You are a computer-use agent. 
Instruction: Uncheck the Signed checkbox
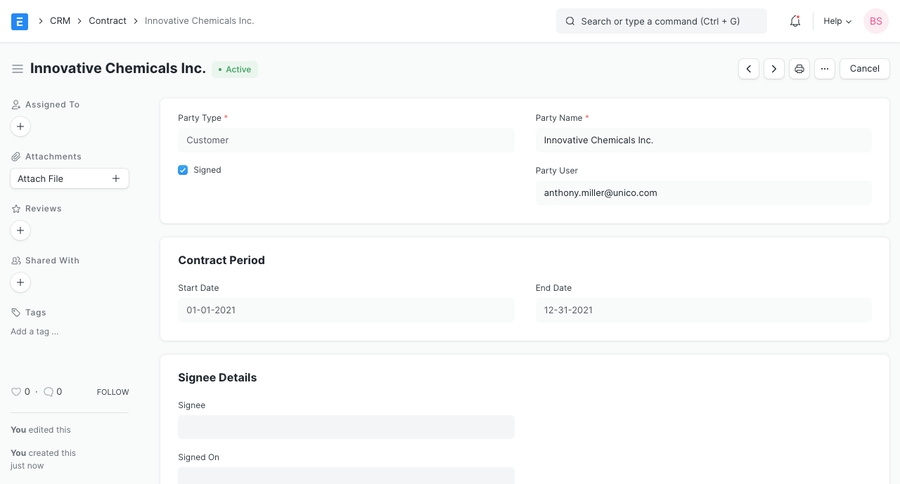(183, 170)
